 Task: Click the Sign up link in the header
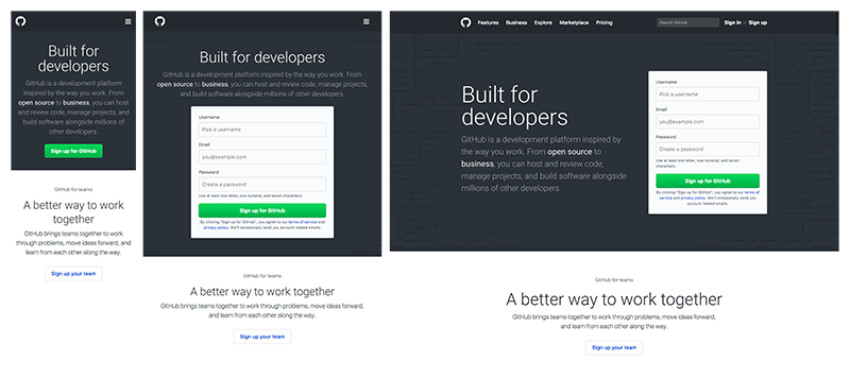point(758,23)
